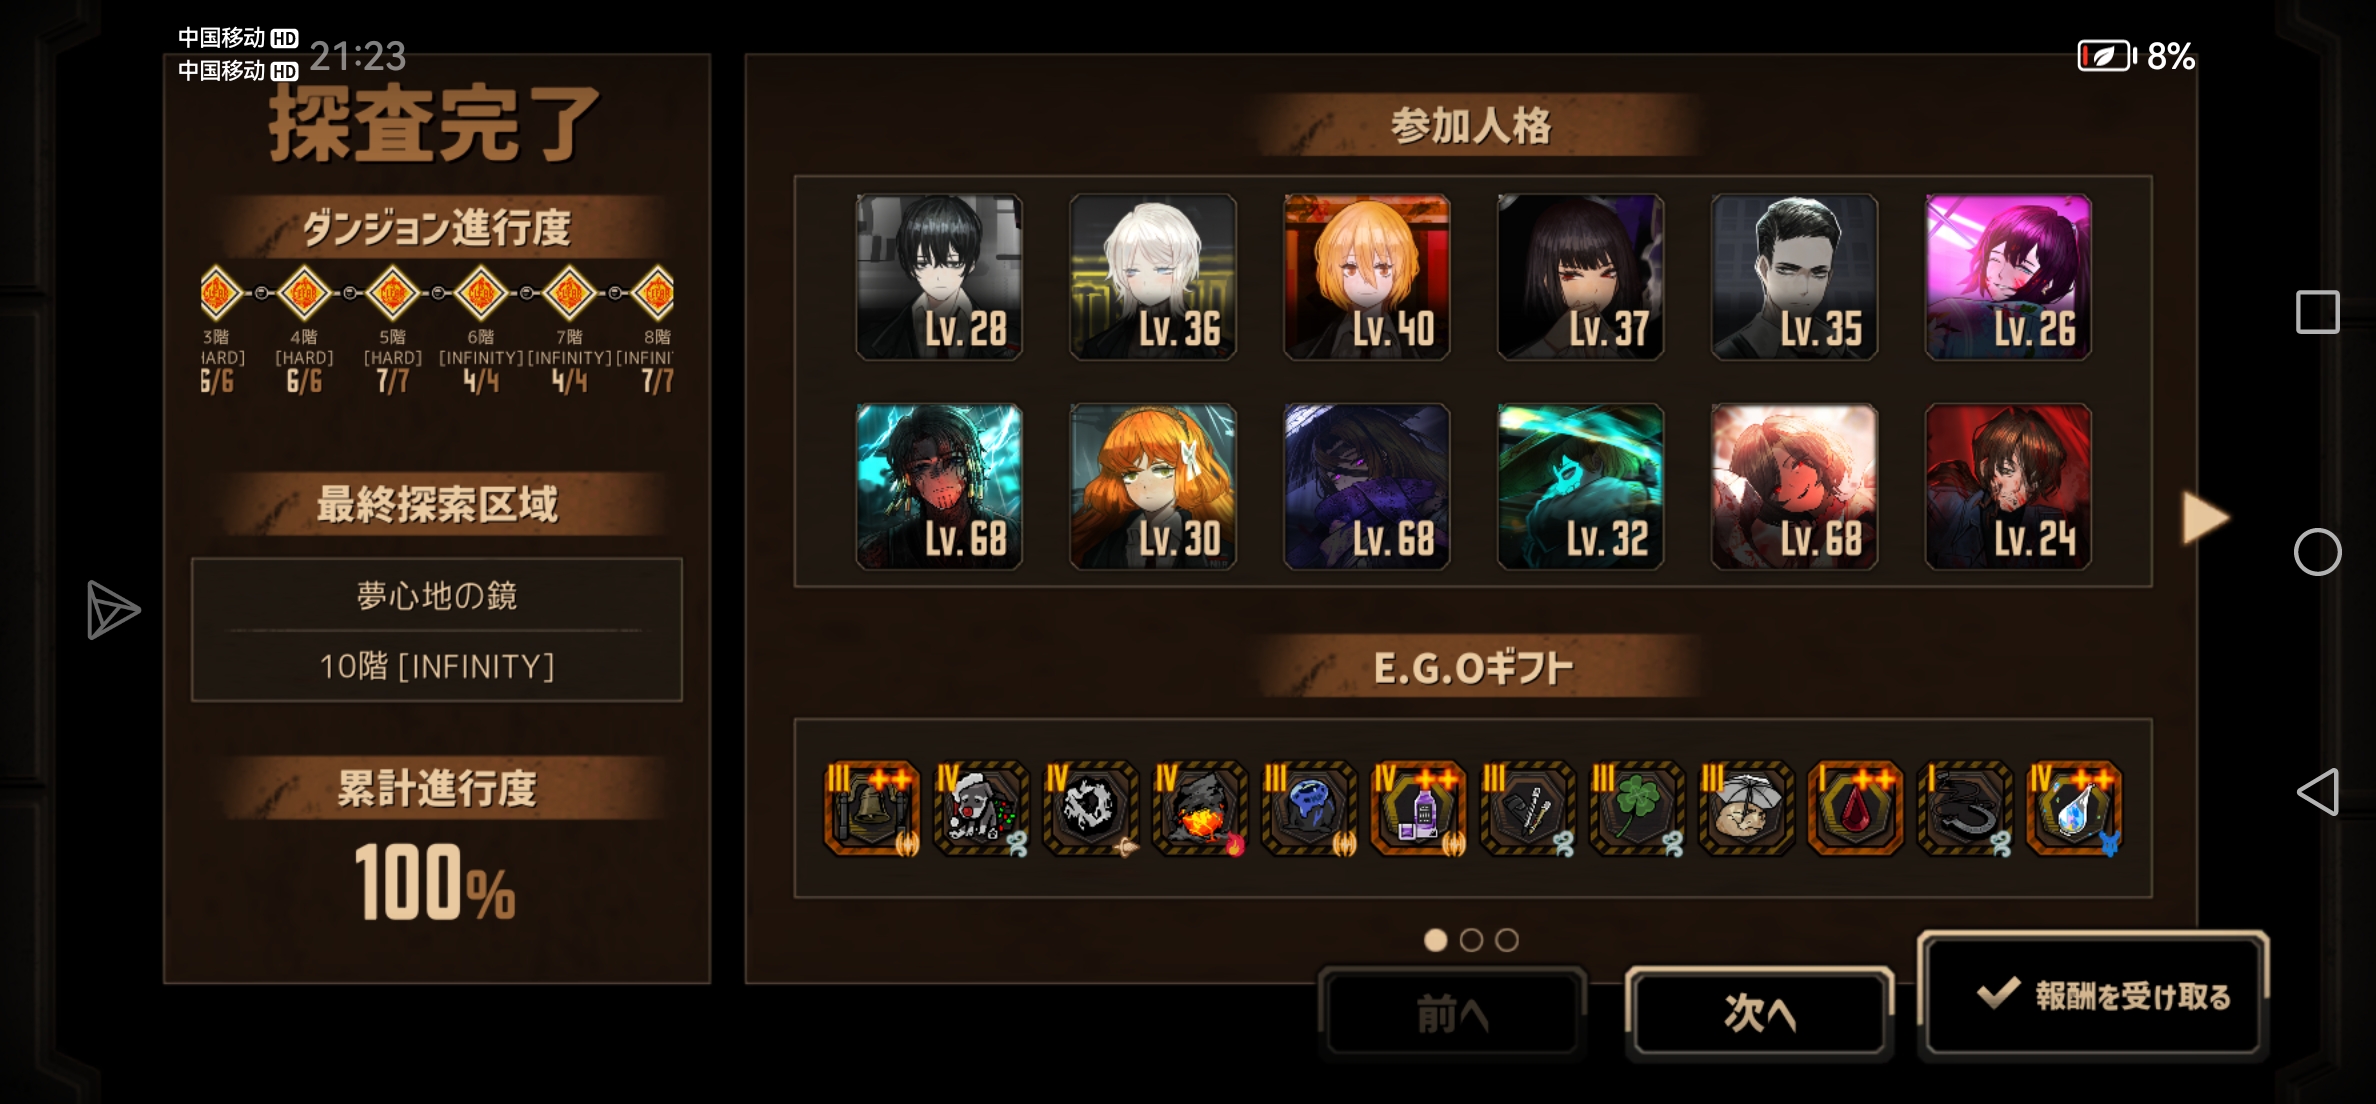This screenshot has height=1104, width=2376.
Task: Click the send arrow icon on left edge
Action: (x=112, y=610)
